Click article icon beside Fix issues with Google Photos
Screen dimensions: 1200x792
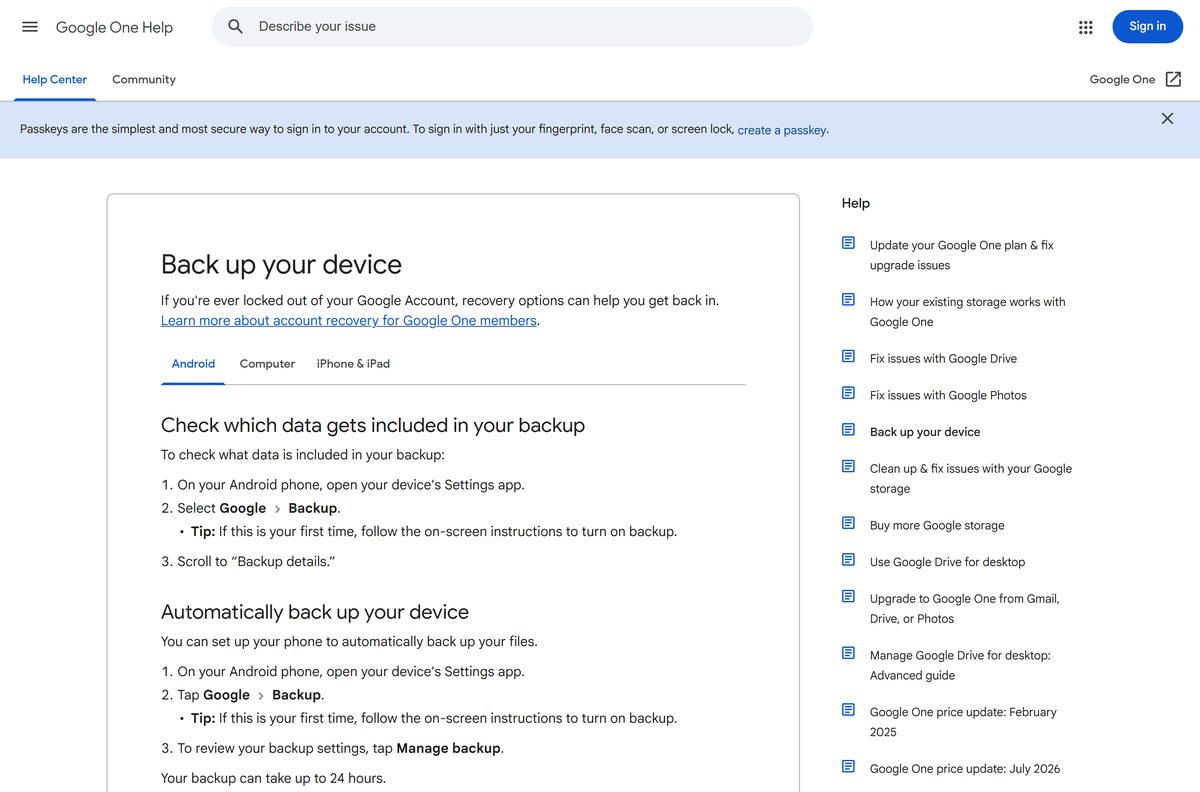(x=849, y=393)
